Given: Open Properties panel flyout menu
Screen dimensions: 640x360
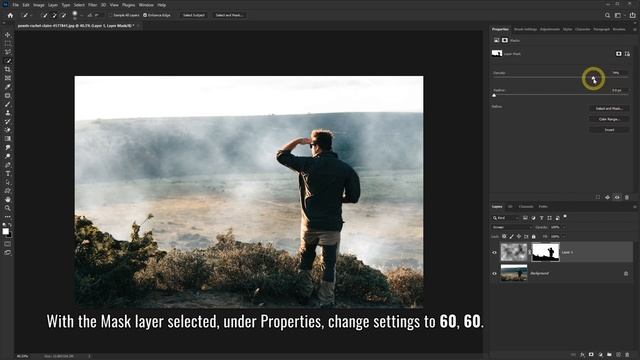Looking at the screenshot, I should (634, 29).
